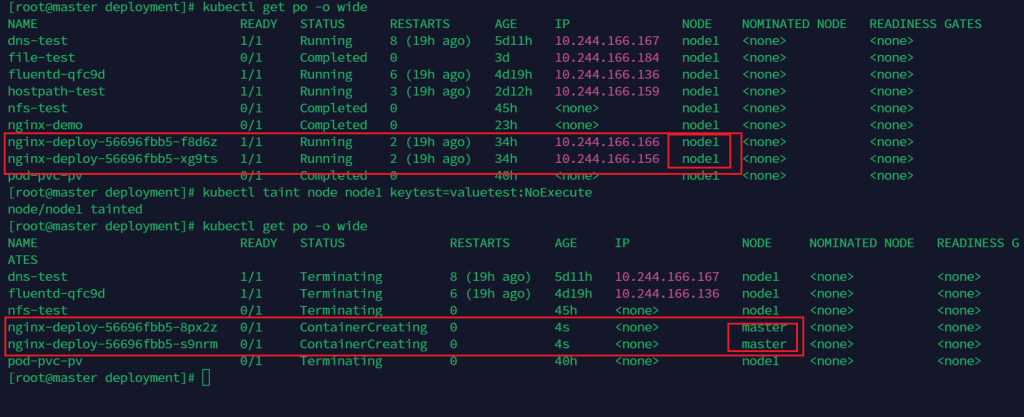Click IP address 10.244.166.156

(x=607, y=158)
